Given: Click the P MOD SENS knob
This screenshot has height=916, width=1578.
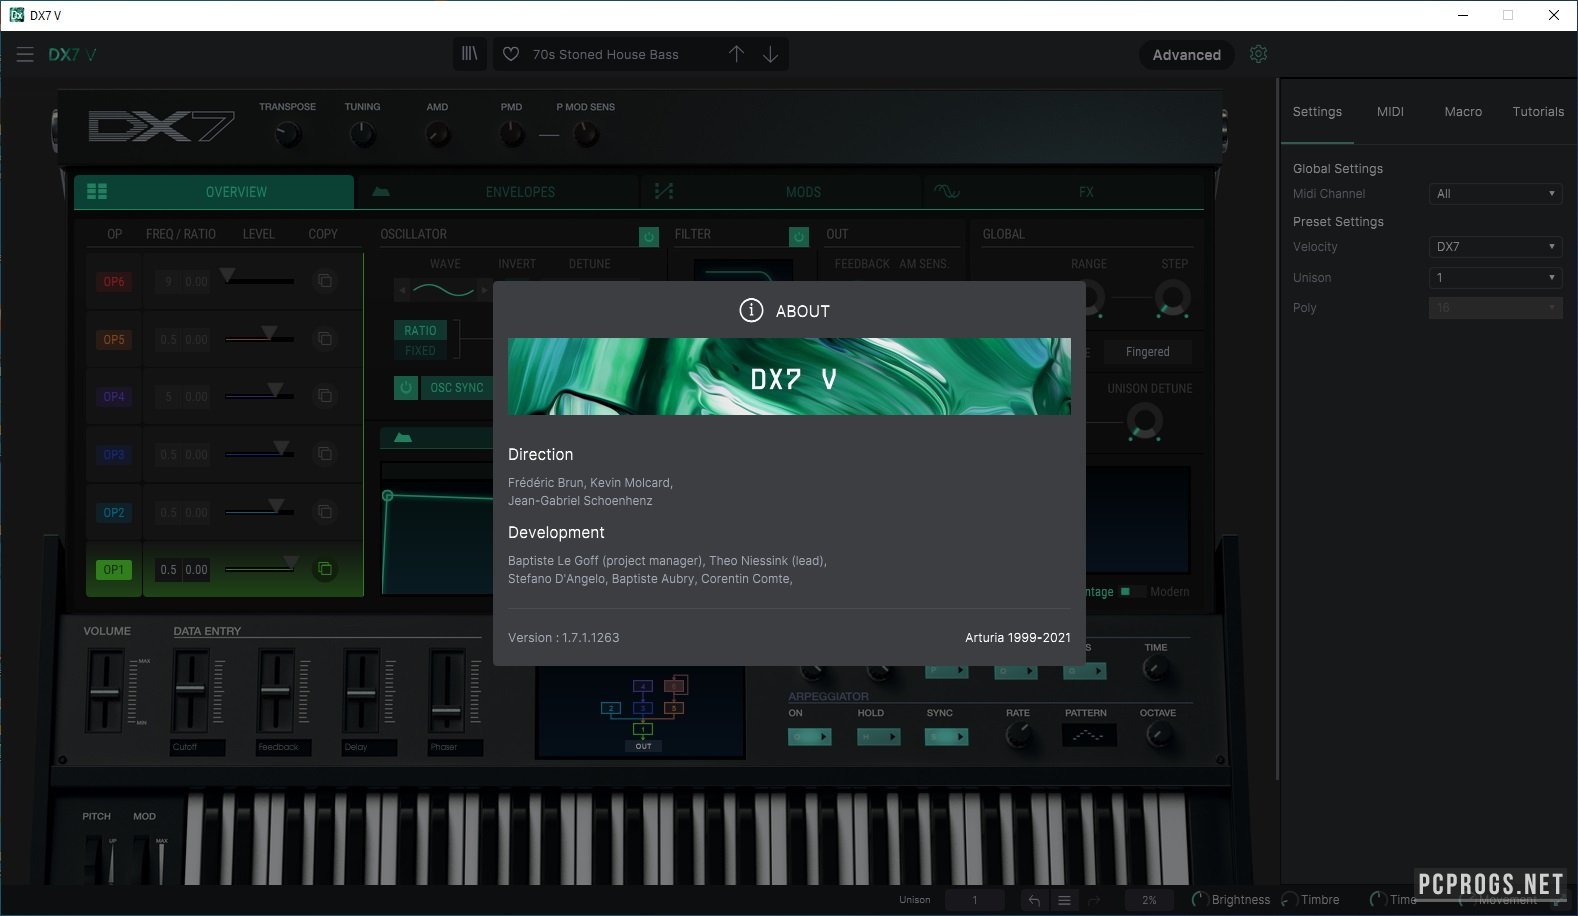Looking at the screenshot, I should point(586,133).
